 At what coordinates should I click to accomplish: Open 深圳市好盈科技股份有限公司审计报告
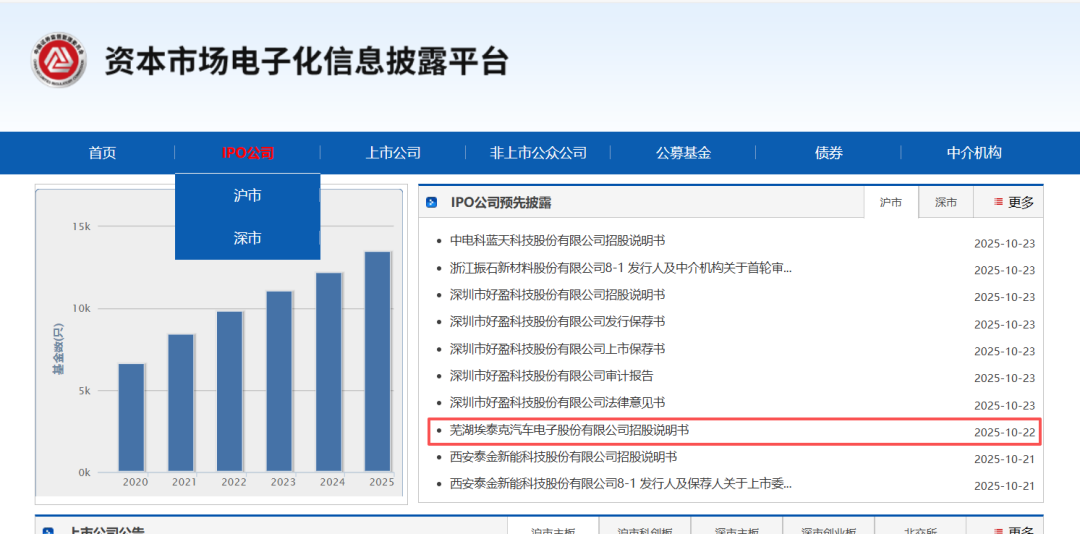coord(551,376)
